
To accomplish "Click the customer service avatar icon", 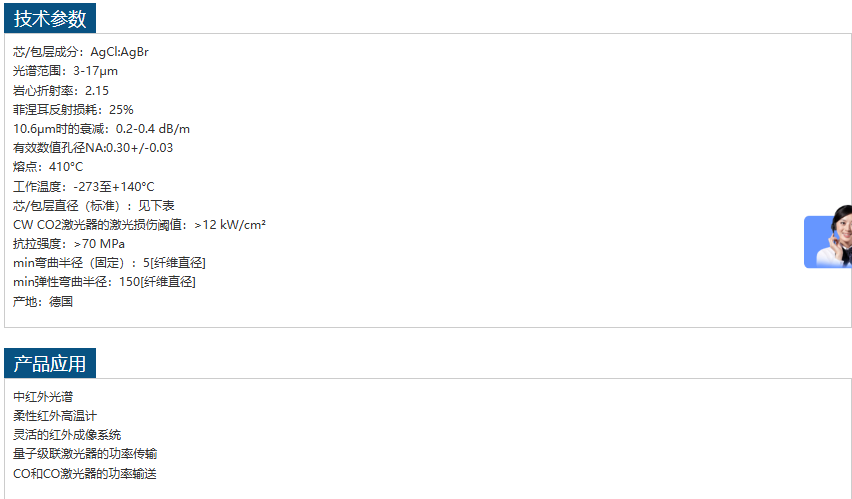I will coord(828,240).
